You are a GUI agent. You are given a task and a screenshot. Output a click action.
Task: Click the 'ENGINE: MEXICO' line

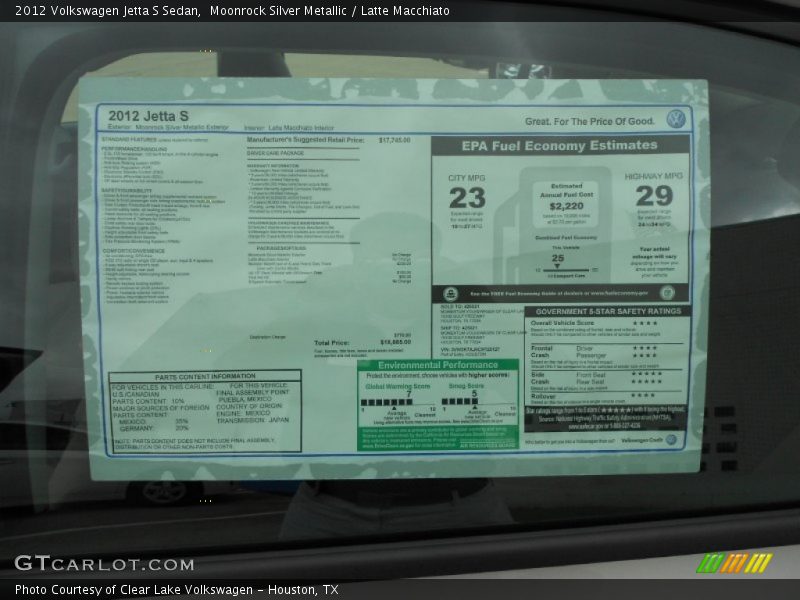[x=243, y=413]
